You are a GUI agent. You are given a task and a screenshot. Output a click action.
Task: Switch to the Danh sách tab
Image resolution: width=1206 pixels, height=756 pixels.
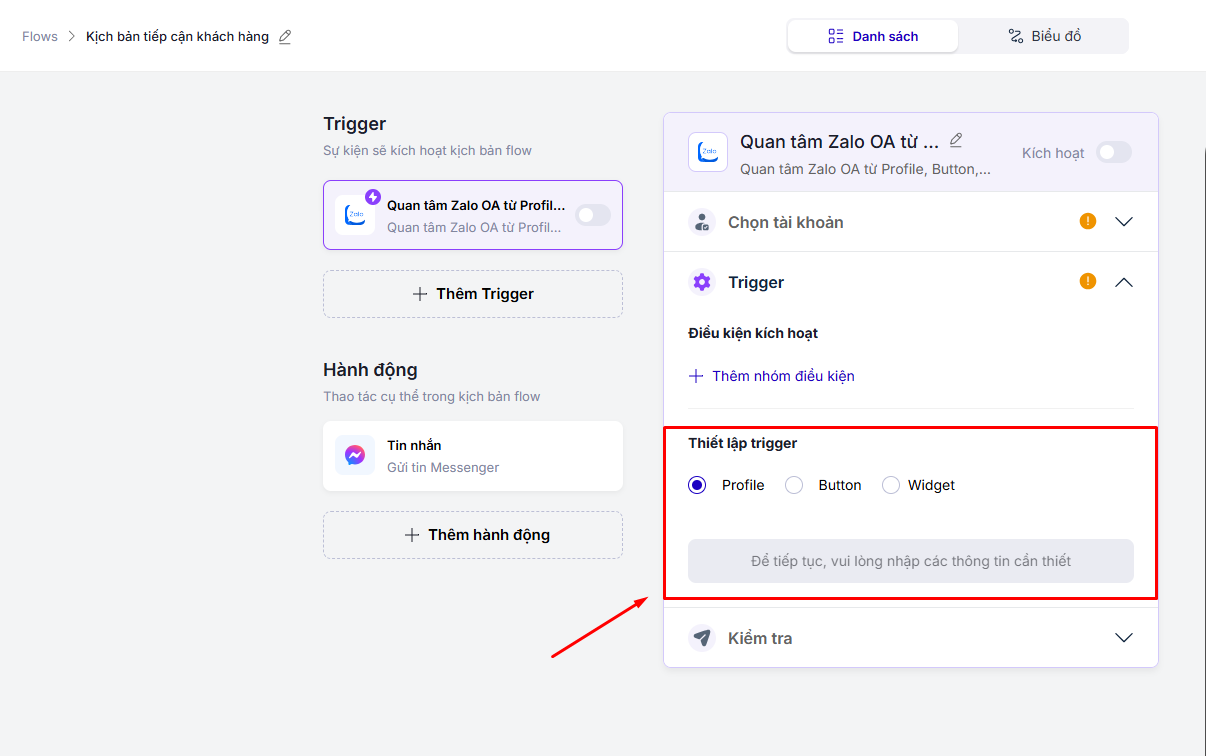873,36
